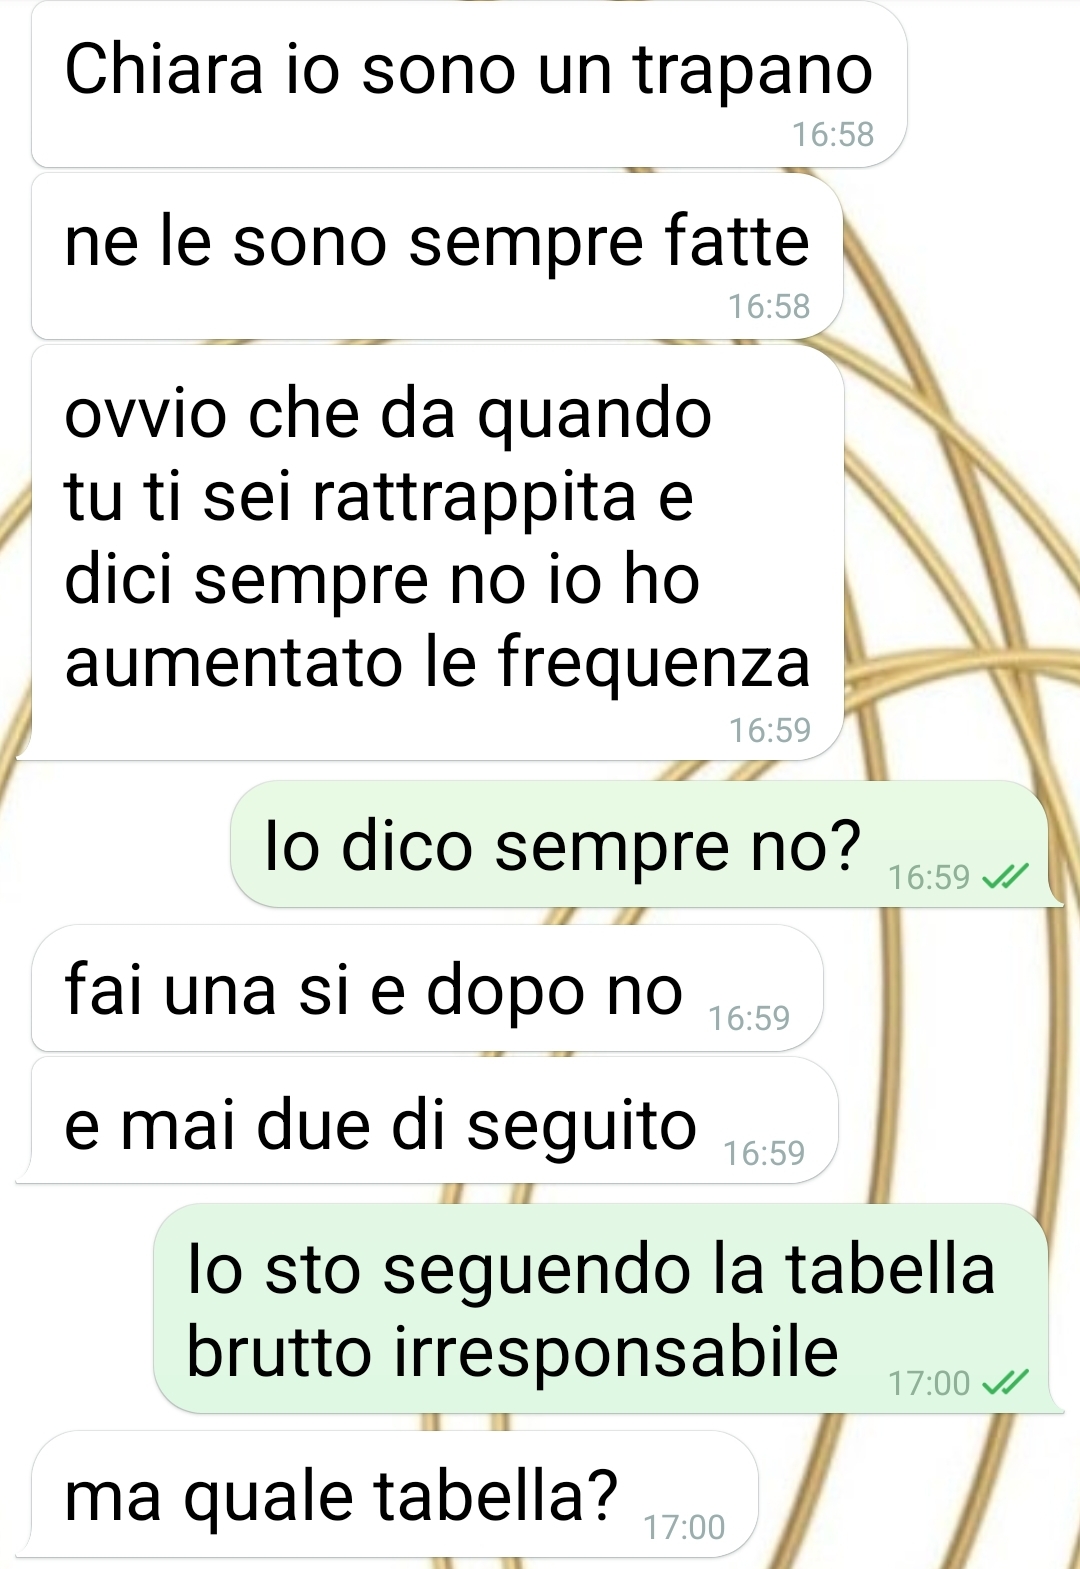Viewport: 1080px width, 1569px height.
Task: Tap the 16:58 timestamp under 'trapano'
Action: click(833, 135)
